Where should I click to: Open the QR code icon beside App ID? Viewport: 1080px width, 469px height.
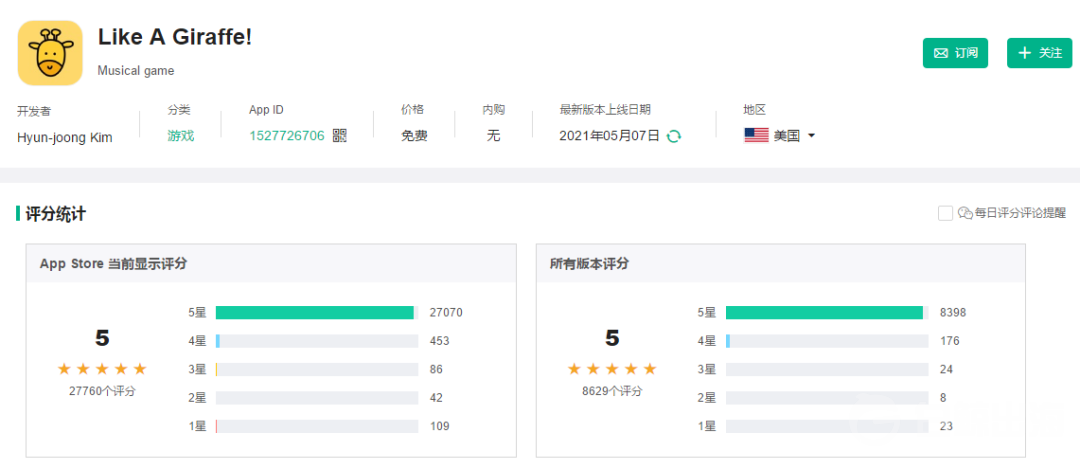340,136
